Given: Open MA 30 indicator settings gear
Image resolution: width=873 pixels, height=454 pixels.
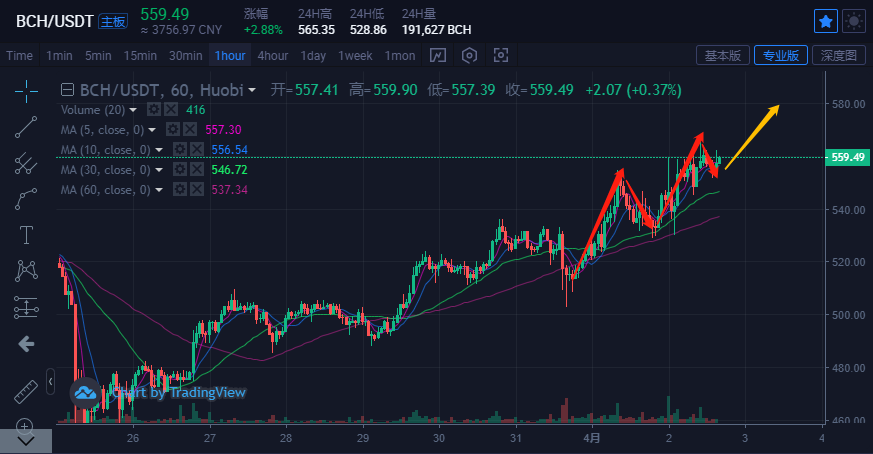Looking at the screenshot, I should coord(179,169).
